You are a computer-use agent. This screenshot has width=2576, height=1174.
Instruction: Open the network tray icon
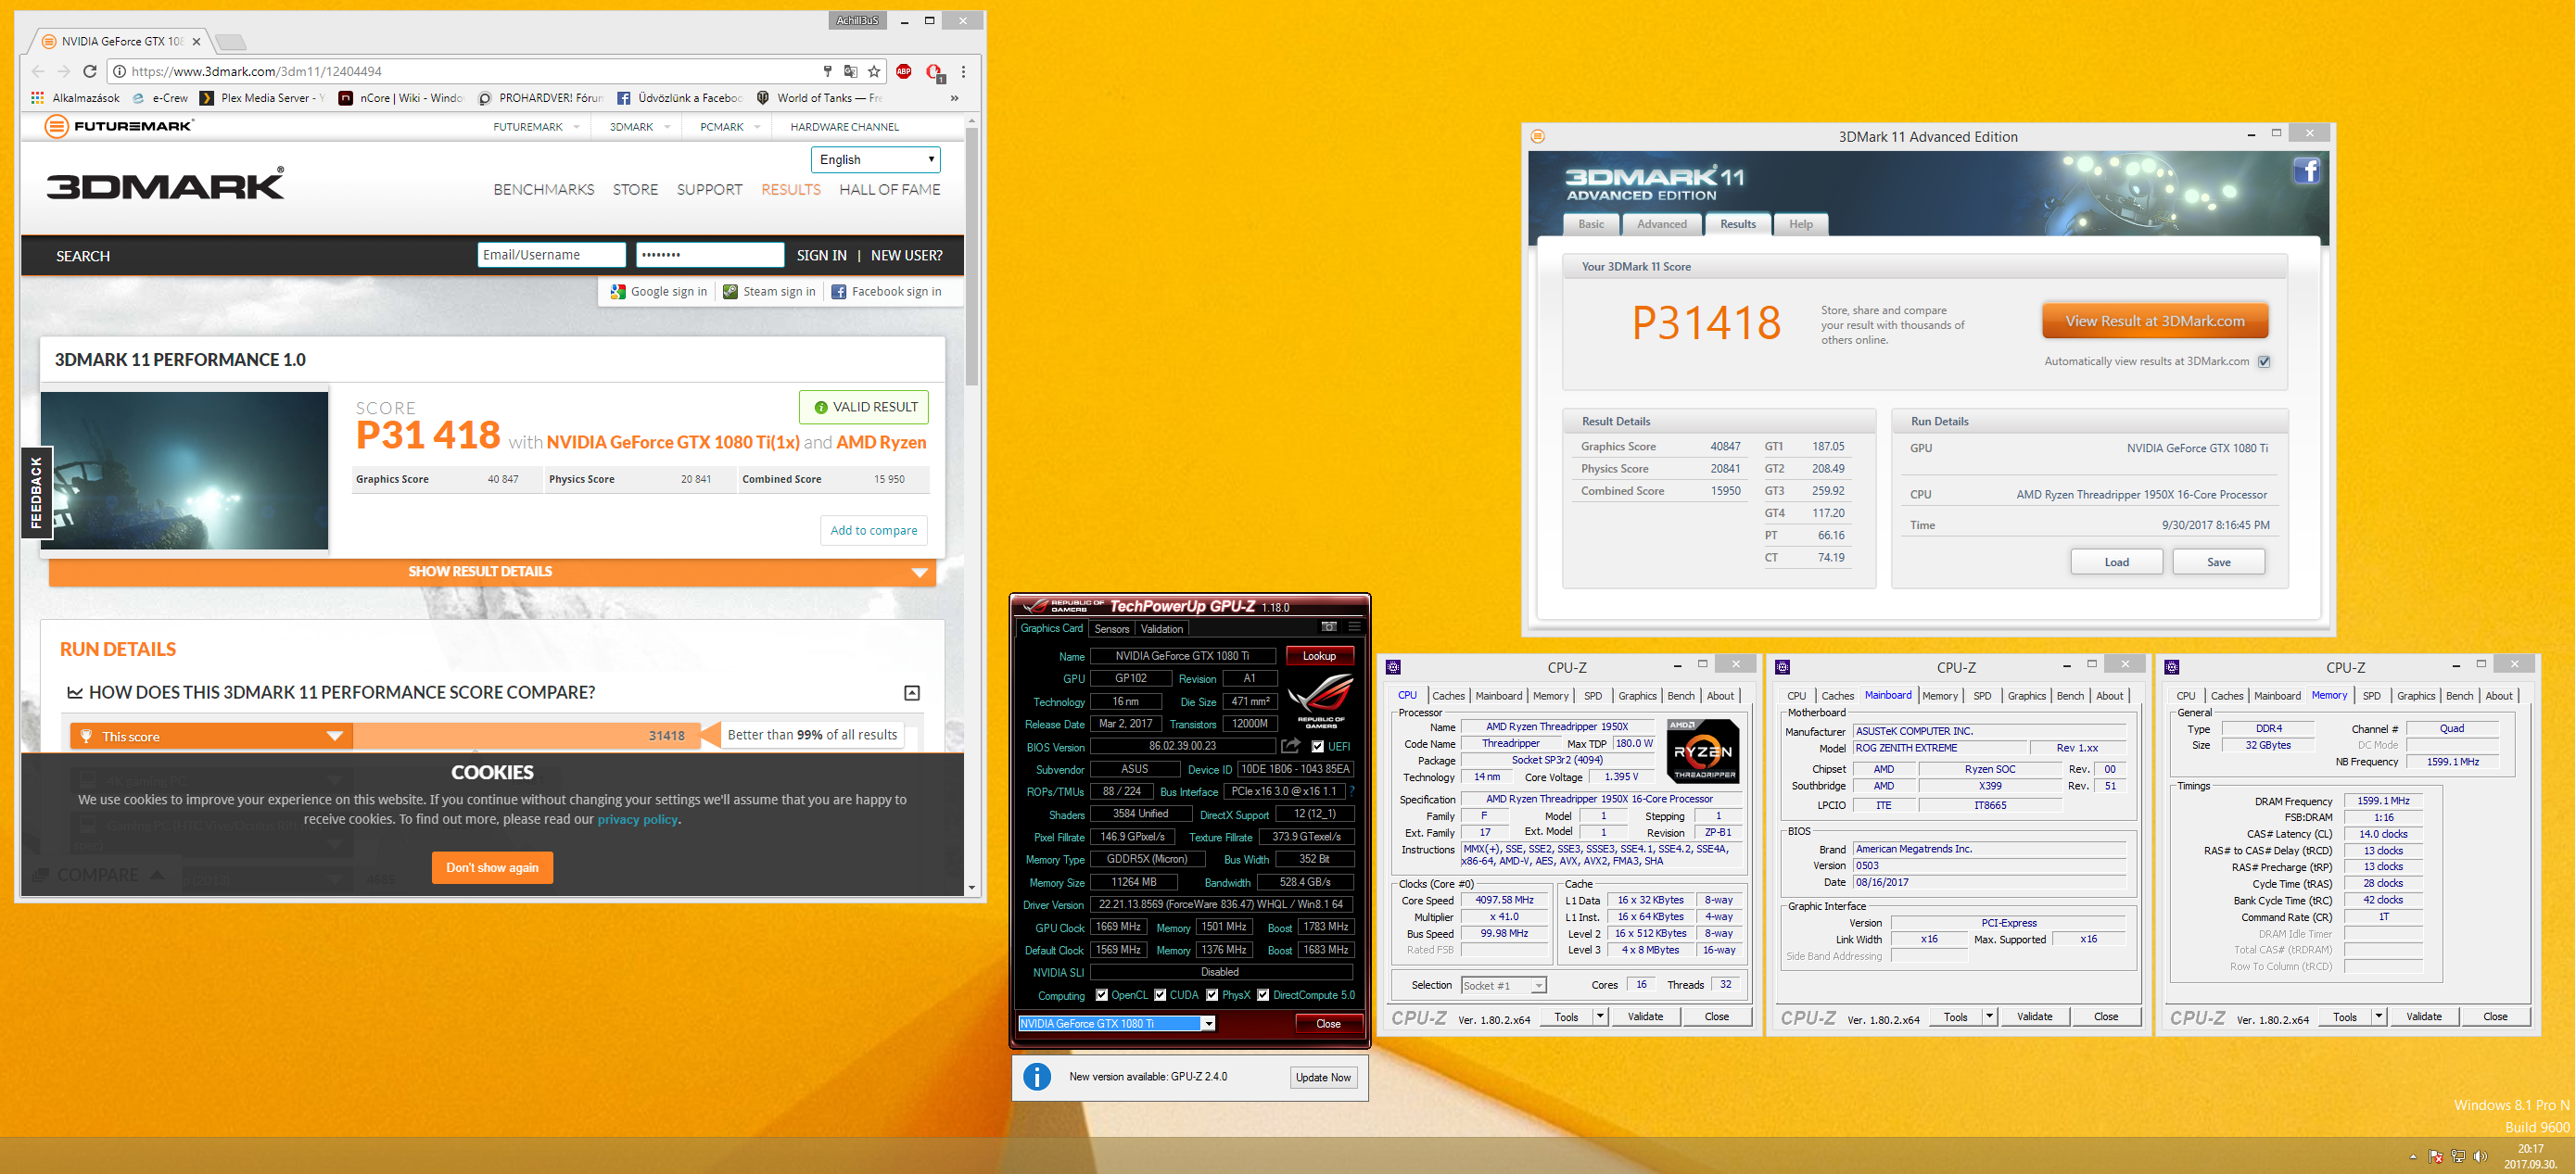[x=2458, y=1157]
